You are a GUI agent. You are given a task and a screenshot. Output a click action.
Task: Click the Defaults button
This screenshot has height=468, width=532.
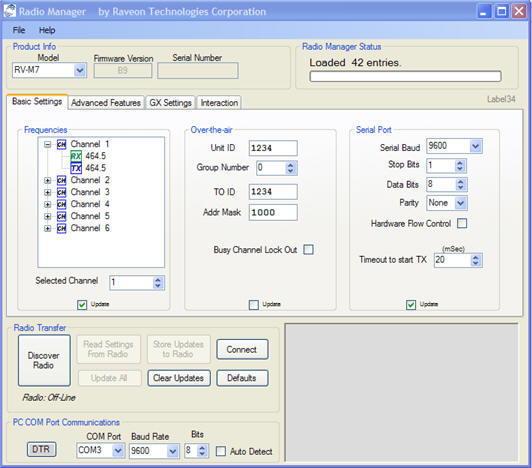coord(242,378)
